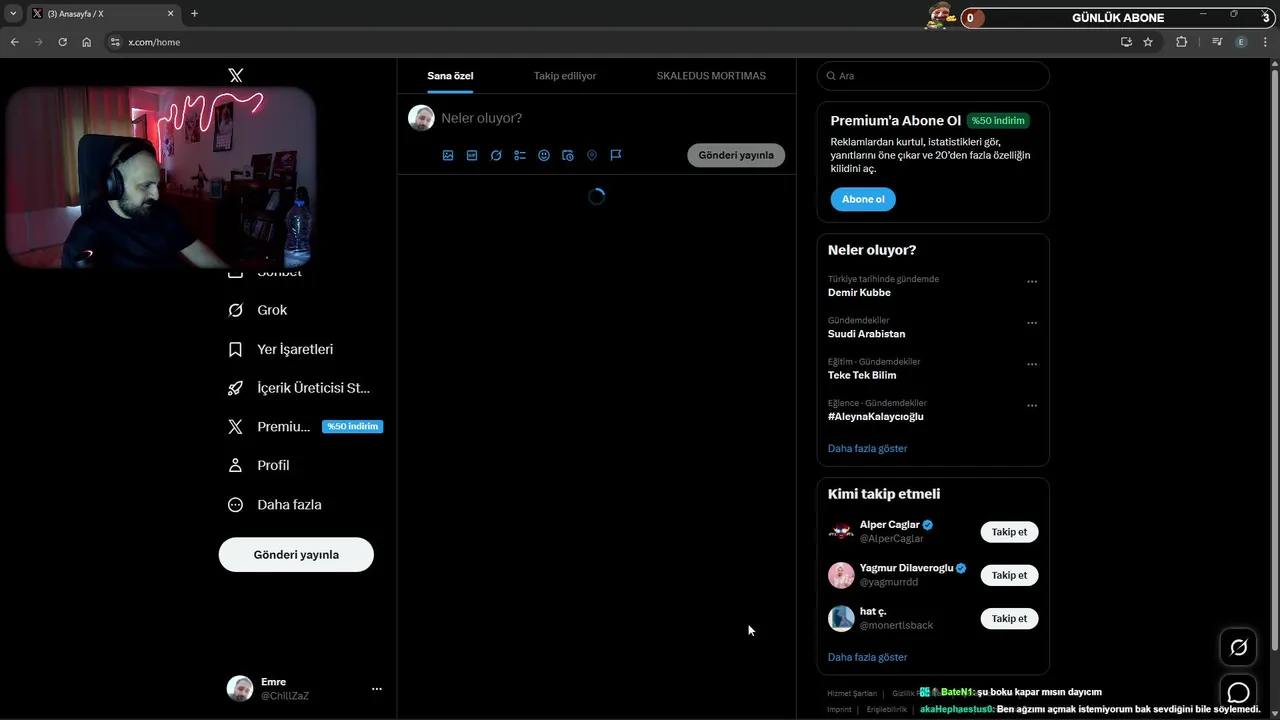This screenshot has height=720, width=1280.
Task: Click the flag icon in composer
Action: pos(616,155)
